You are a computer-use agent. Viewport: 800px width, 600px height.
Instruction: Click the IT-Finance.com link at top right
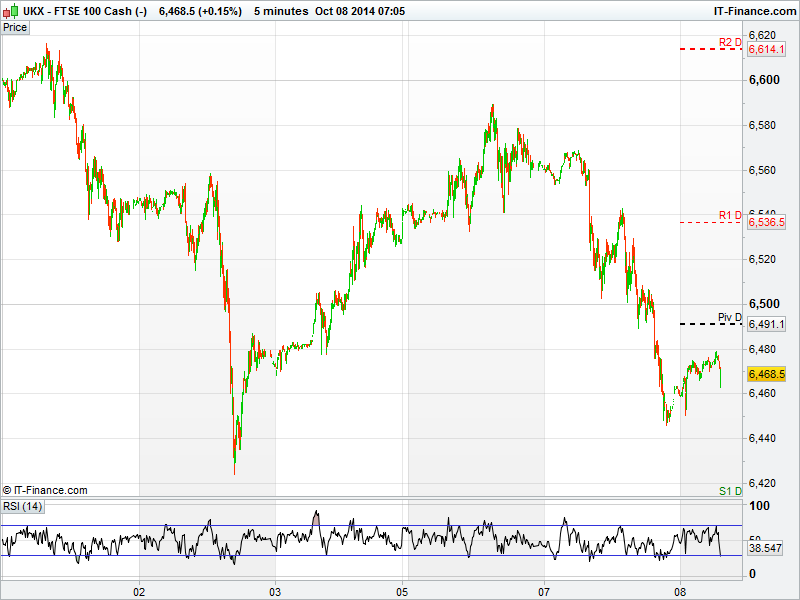click(x=752, y=10)
